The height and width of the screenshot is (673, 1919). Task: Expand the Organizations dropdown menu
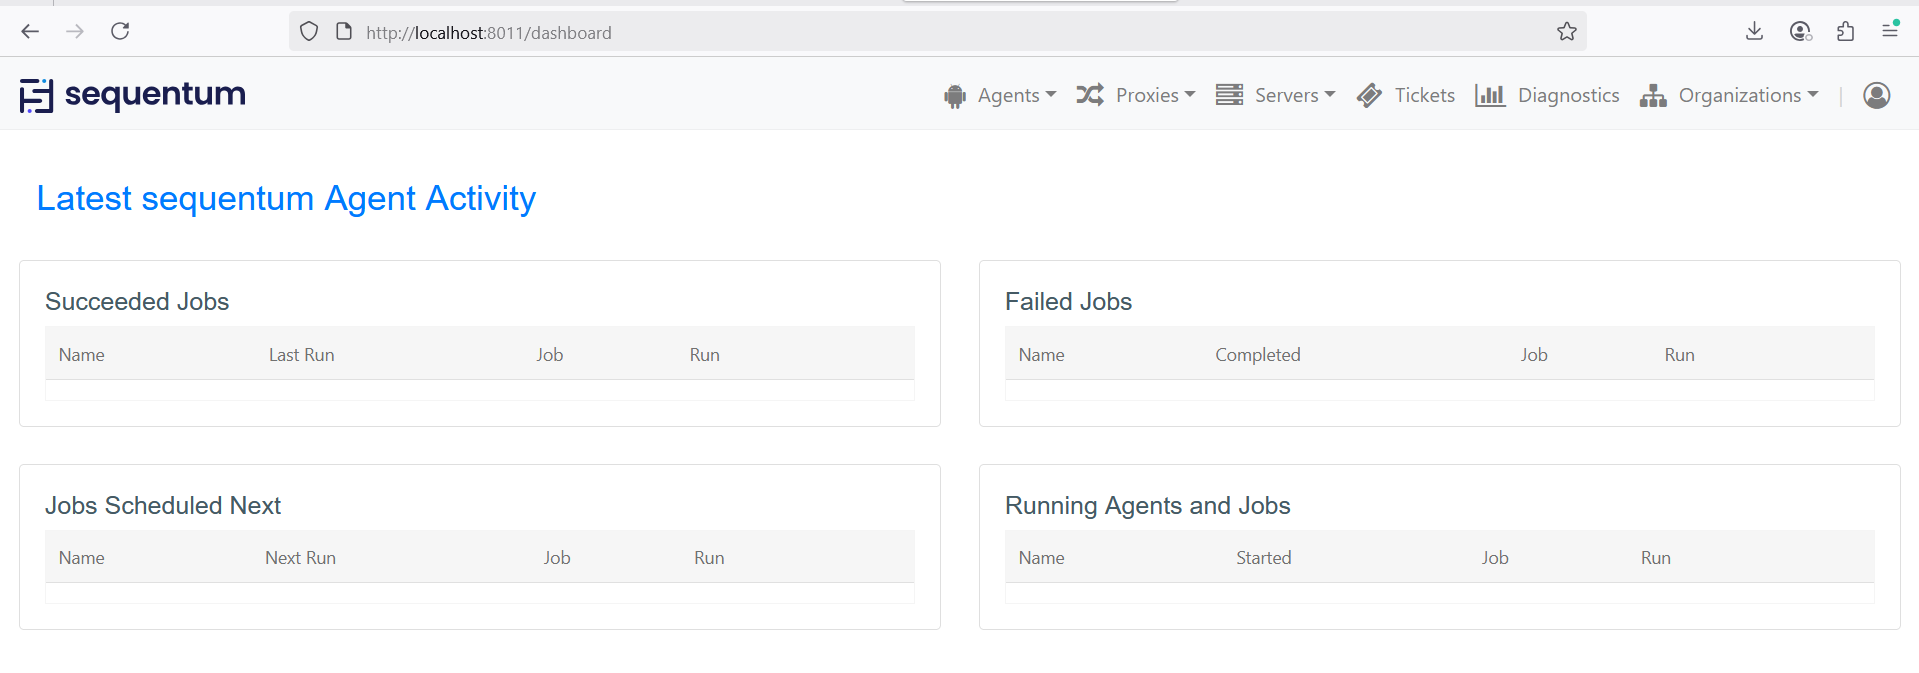1748,95
